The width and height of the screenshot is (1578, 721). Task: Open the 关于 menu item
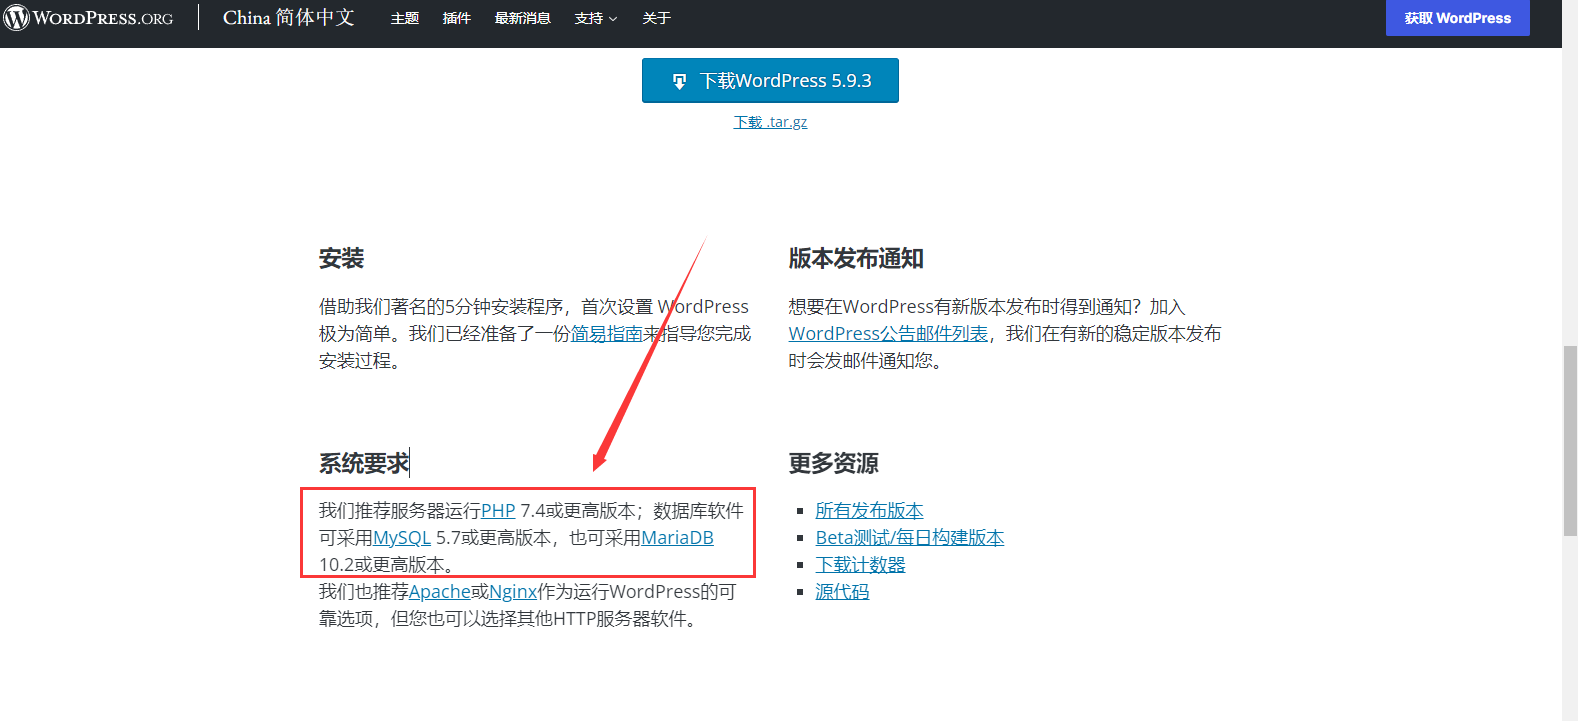[656, 18]
